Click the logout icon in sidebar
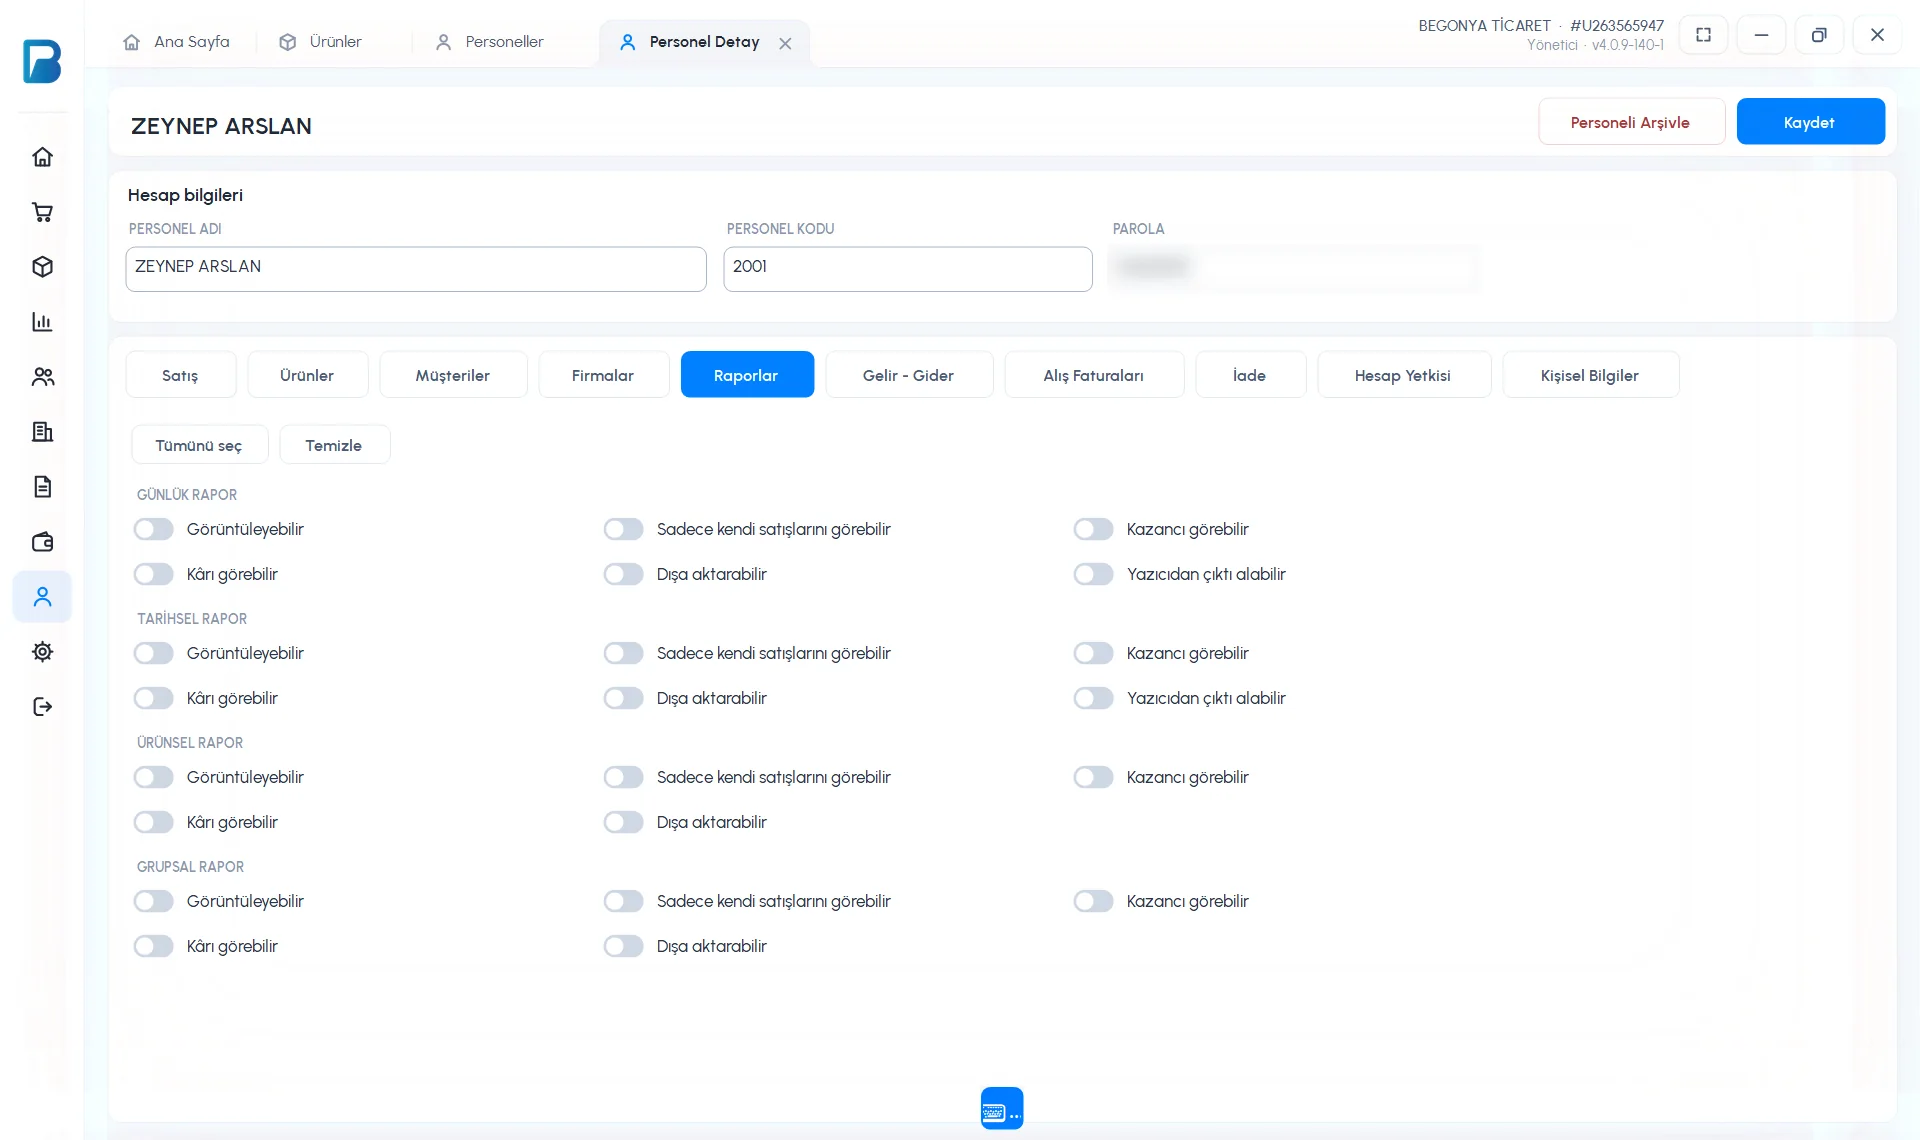The image size is (1920, 1140). coord(42,707)
